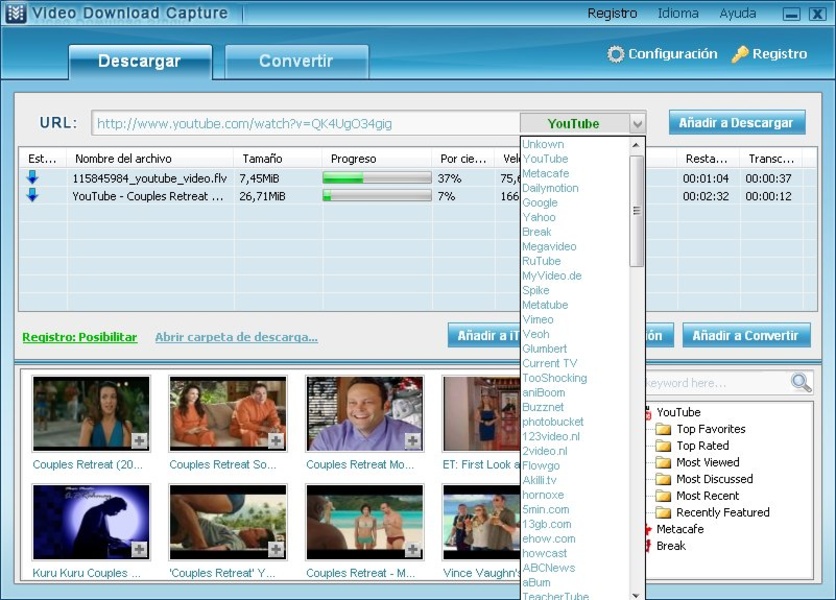Select Unkown in site list
Viewport: 836px width, 600px height.
[543, 144]
